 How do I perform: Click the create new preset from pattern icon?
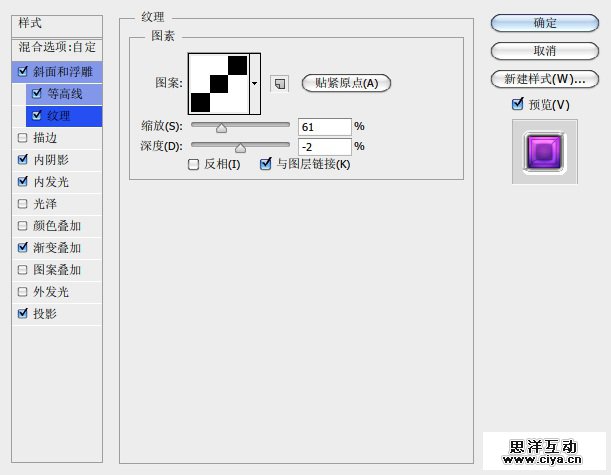[x=279, y=83]
